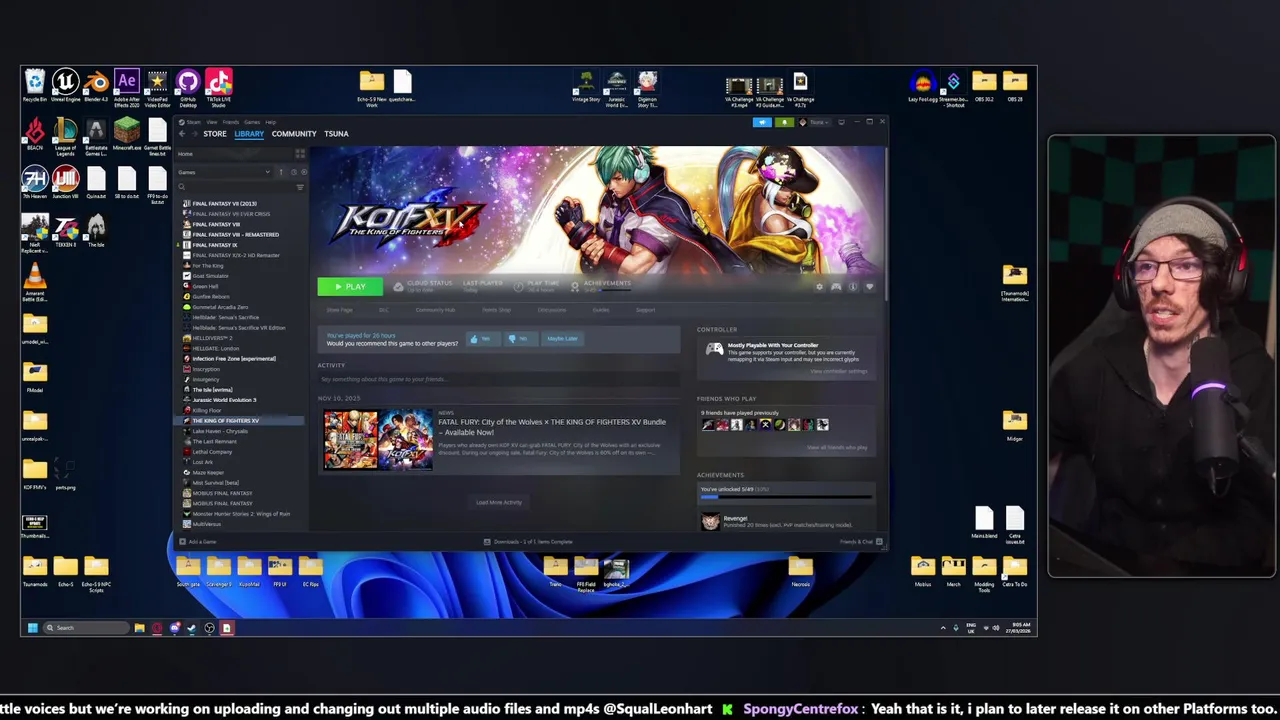The width and height of the screenshot is (1280, 720).
Task: Click the Windows taskbar Search box
Action: click(86, 628)
